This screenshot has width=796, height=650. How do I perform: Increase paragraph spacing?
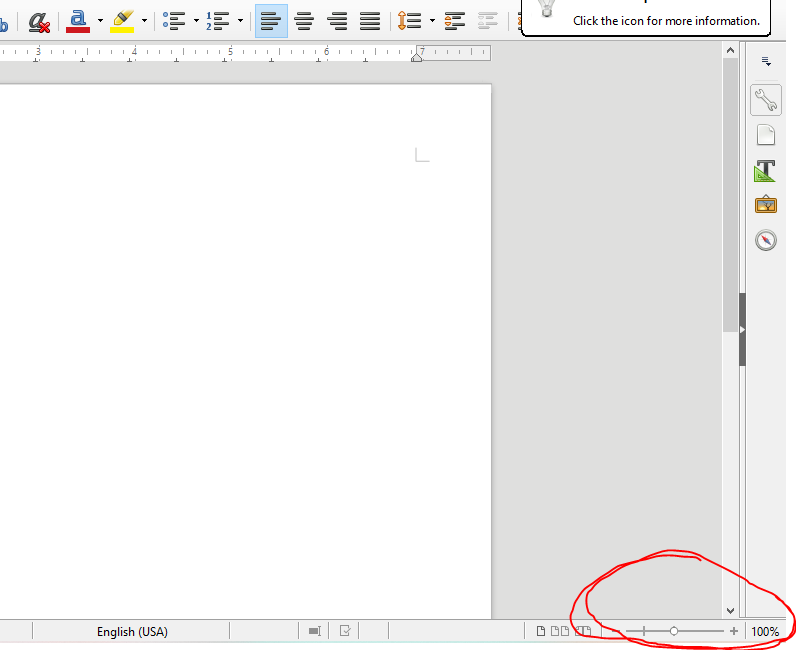click(455, 21)
